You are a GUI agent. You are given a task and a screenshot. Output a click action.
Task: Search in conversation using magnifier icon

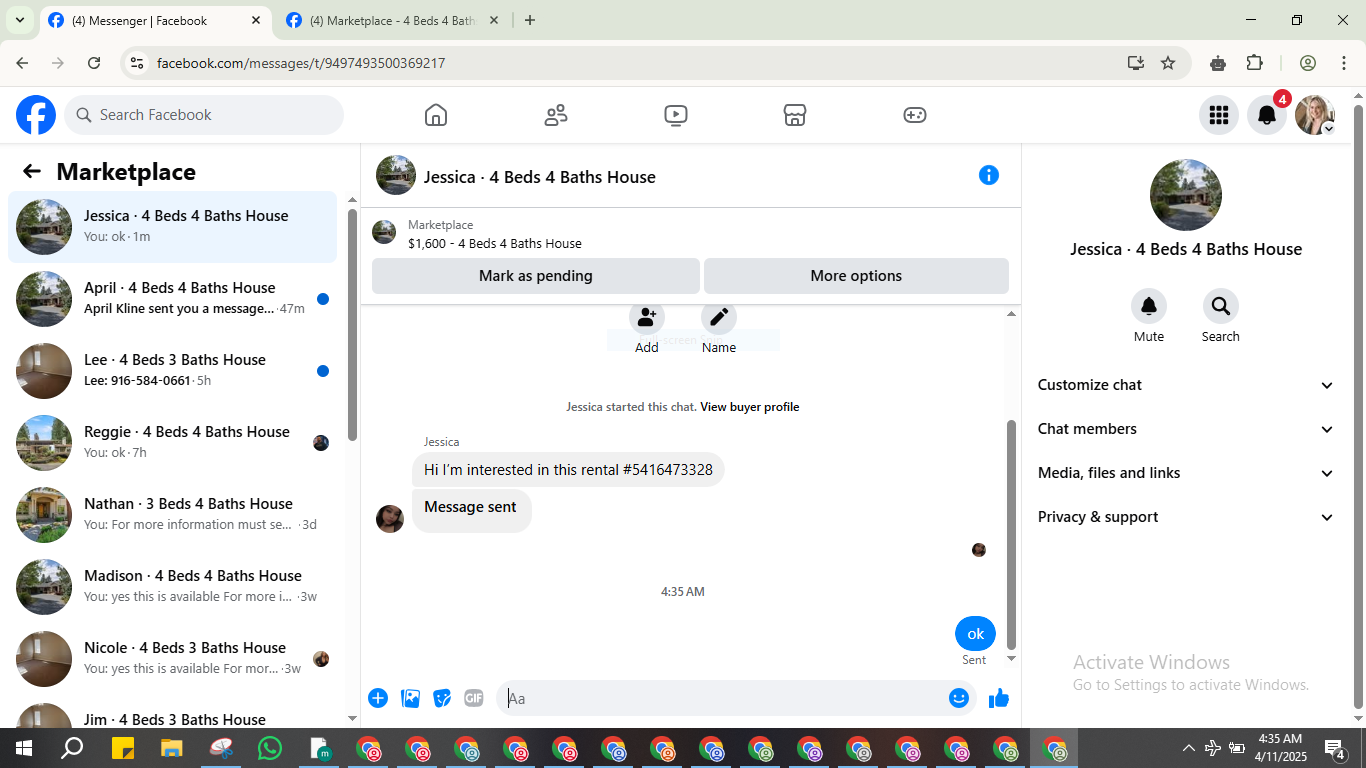(x=1221, y=306)
